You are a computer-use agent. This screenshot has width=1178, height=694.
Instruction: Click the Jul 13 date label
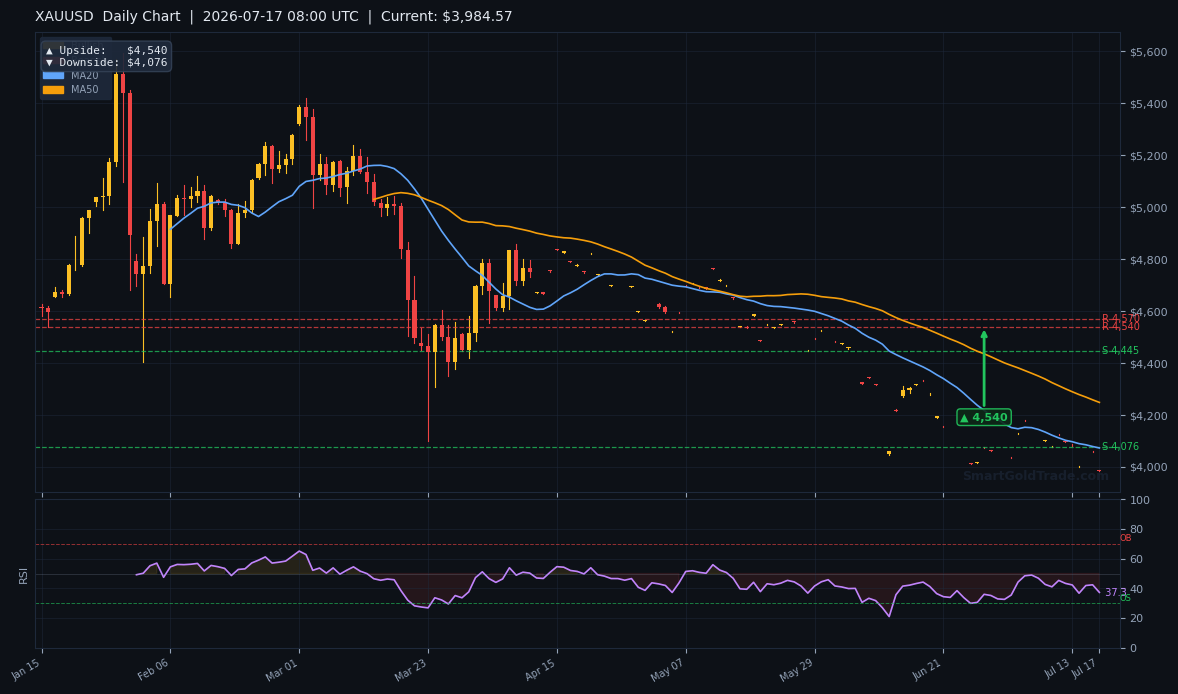1057,668
